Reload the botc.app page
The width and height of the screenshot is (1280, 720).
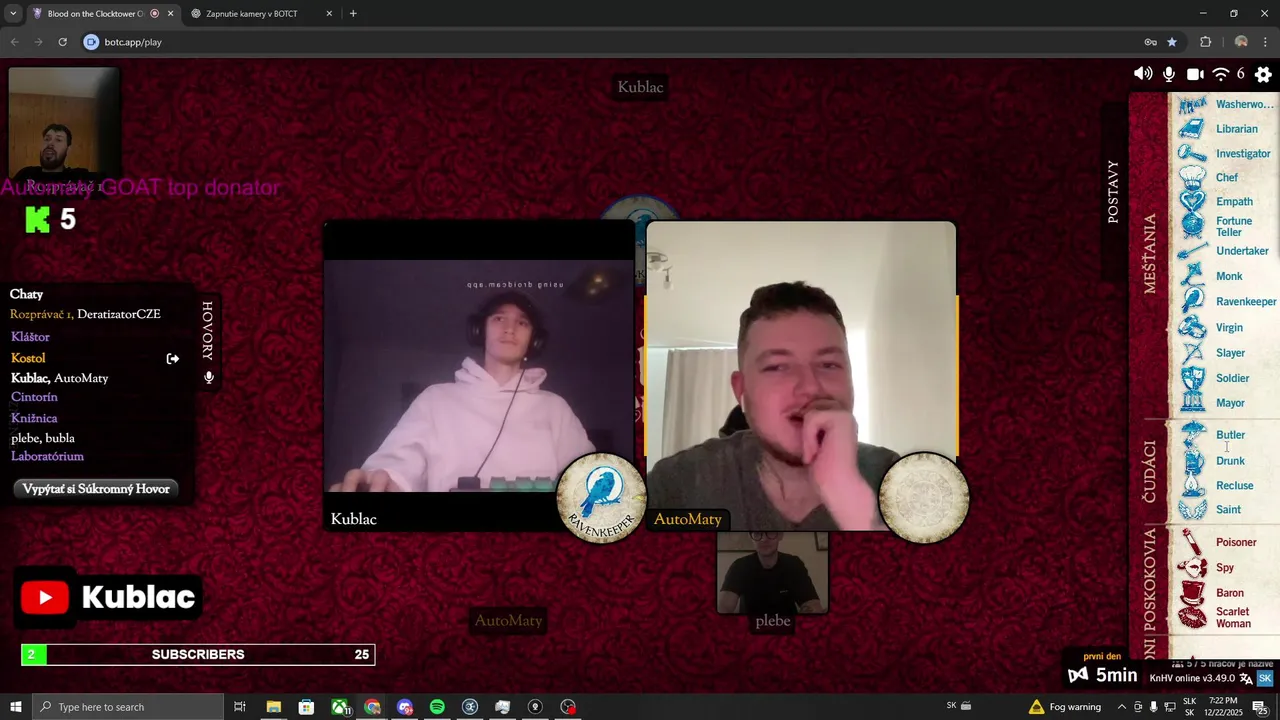click(62, 42)
